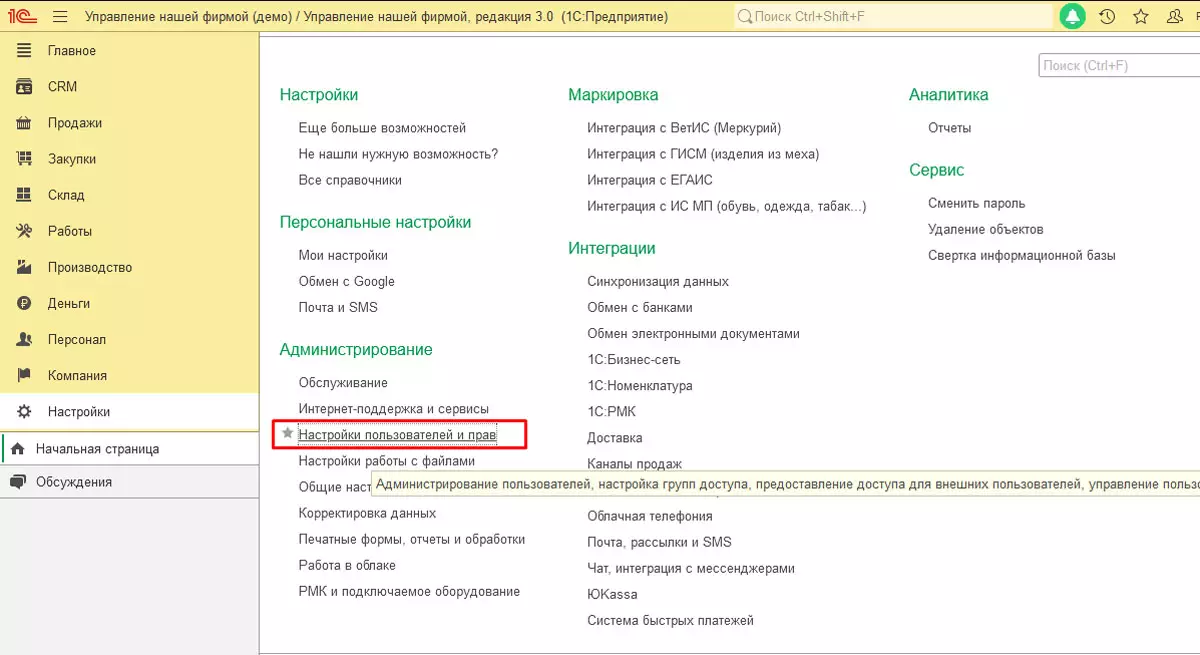This screenshot has height=655, width=1200.
Task: Open the Компания section
Action: [x=77, y=375]
